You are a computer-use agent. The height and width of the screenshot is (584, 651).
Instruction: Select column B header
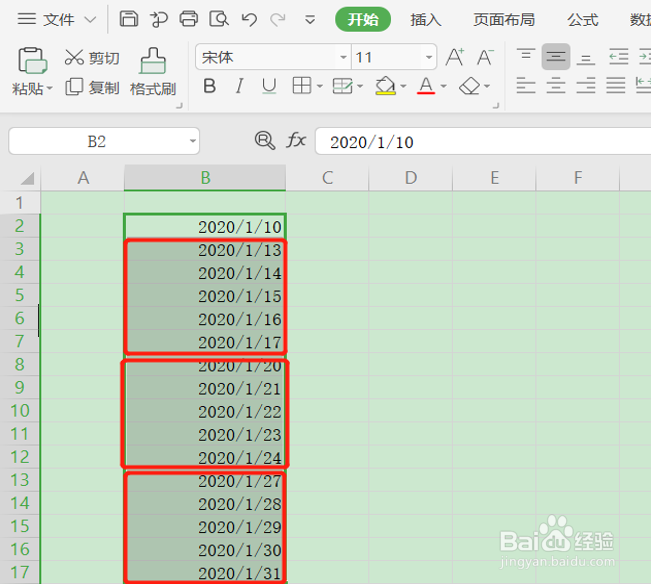[x=205, y=178]
